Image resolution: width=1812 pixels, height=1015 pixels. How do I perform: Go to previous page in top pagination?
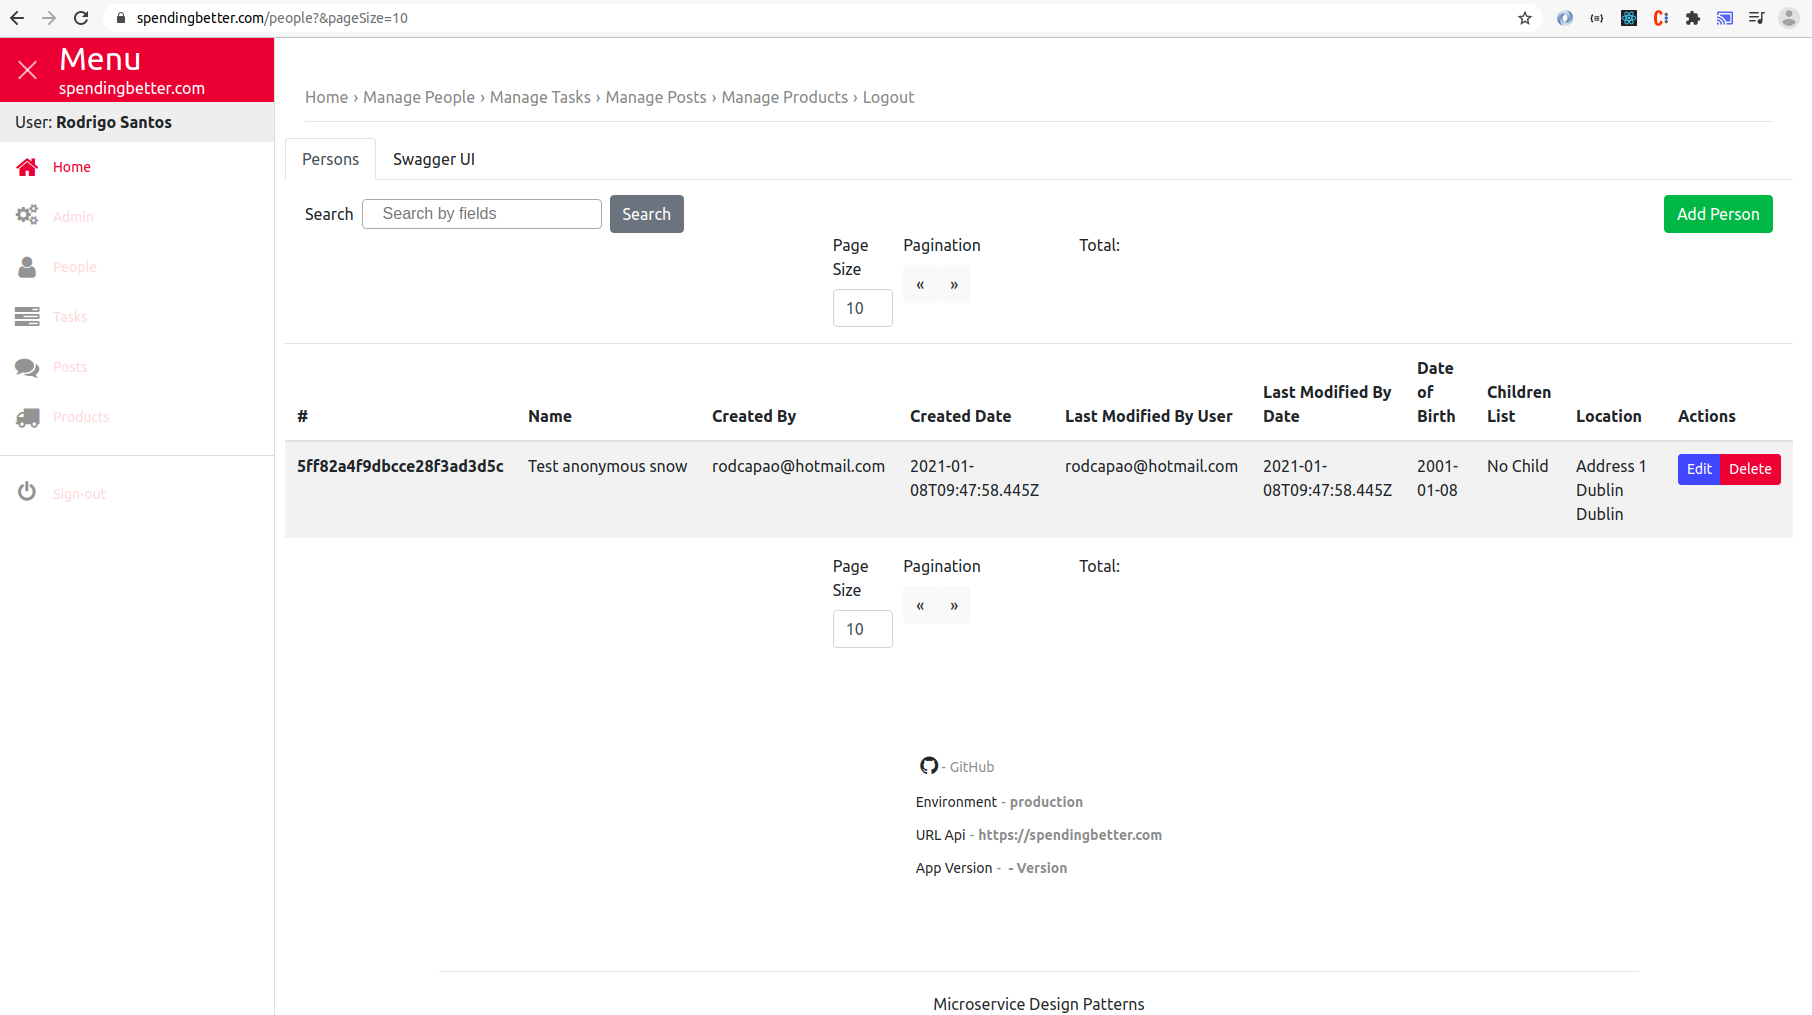click(920, 285)
